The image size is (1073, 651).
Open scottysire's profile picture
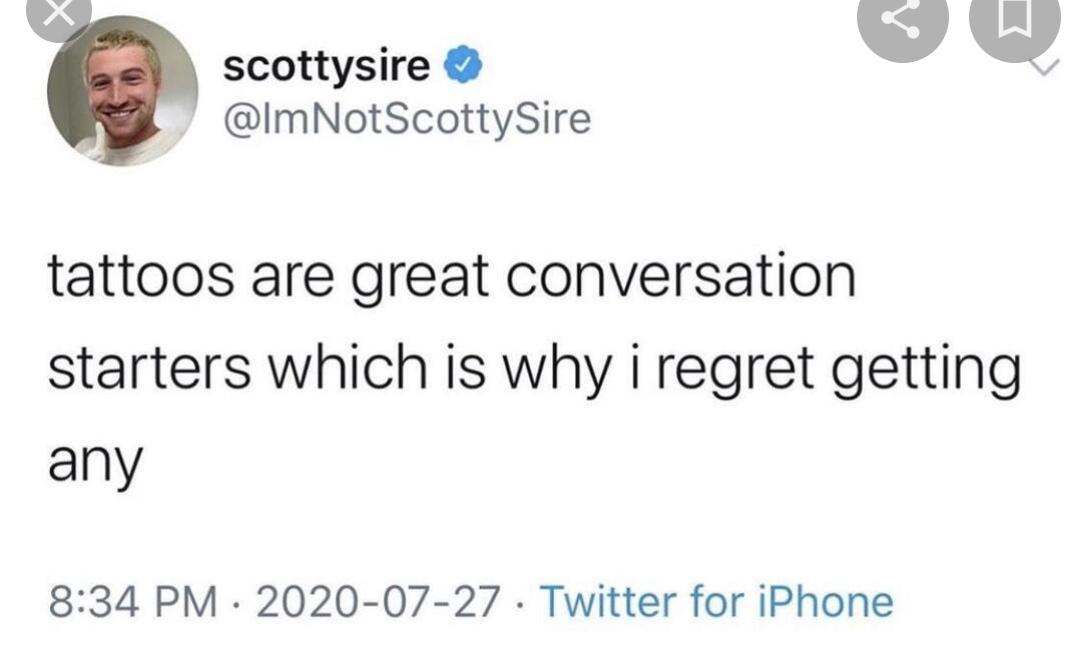coord(122,91)
